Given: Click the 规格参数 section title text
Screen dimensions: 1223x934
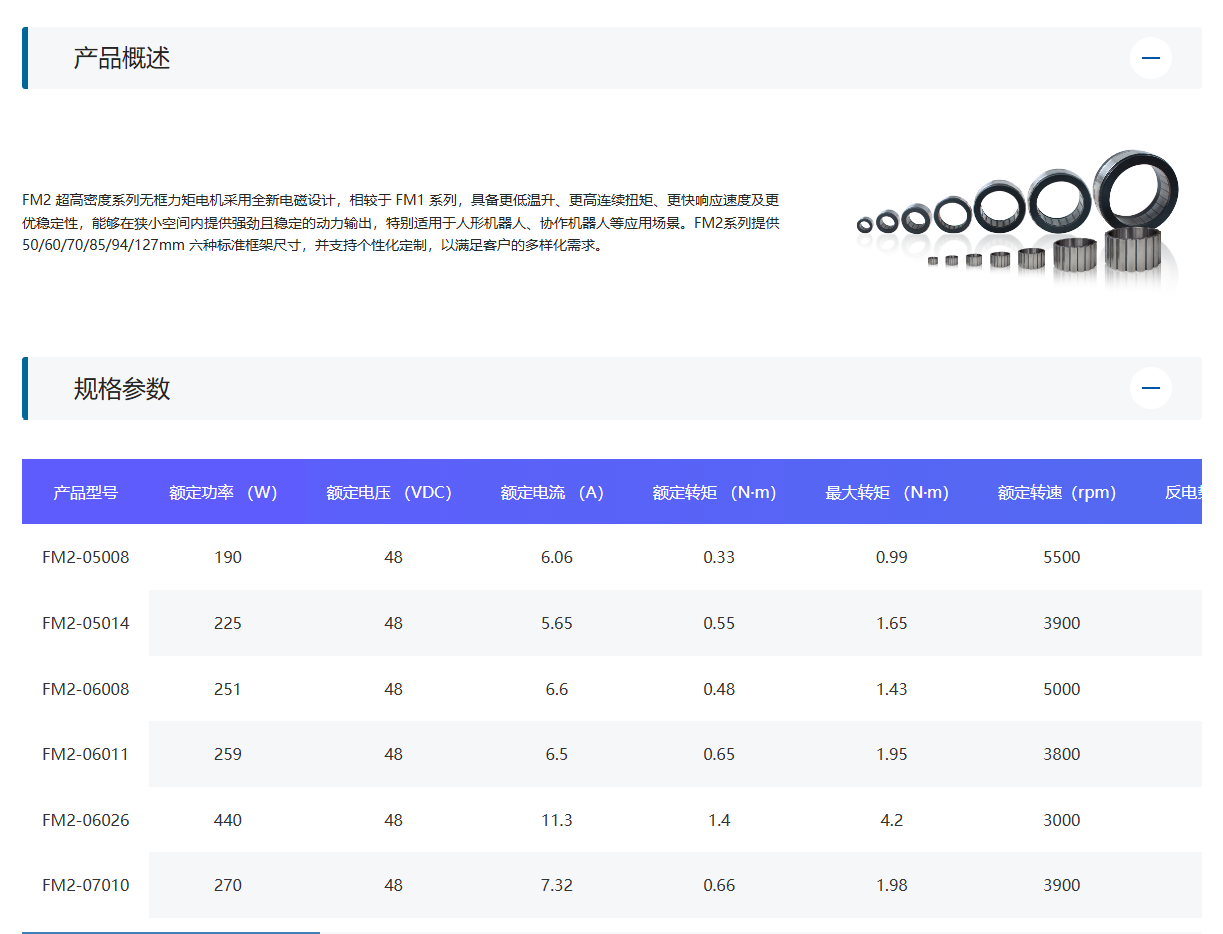Looking at the screenshot, I should (119, 388).
